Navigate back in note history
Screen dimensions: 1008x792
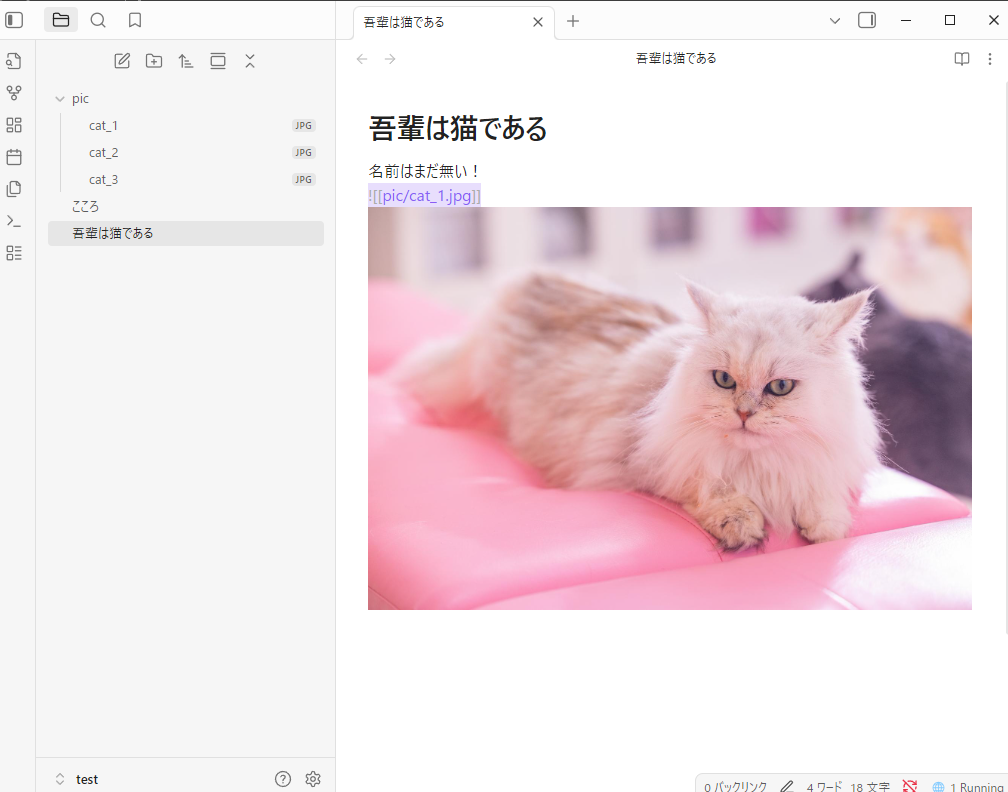362,59
